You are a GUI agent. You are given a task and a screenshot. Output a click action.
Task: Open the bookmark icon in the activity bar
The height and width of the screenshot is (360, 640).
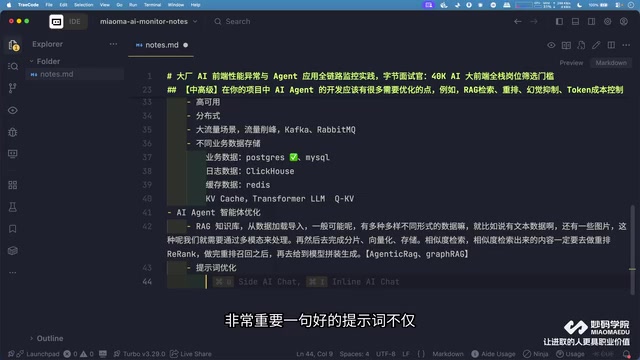tap(13, 229)
